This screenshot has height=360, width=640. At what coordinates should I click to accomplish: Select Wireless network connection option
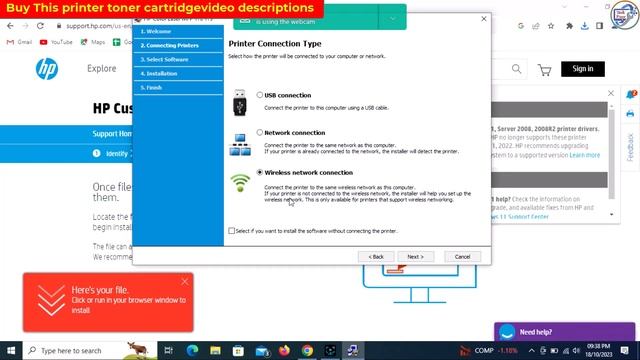[260, 172]
